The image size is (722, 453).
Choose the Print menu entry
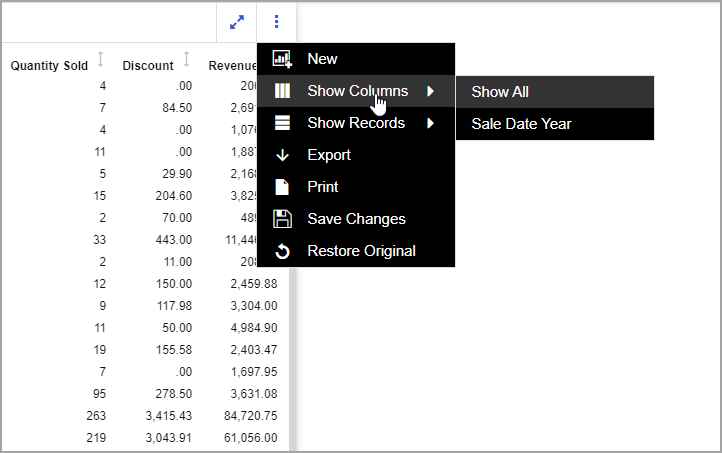pyautogui.click(x=323, y=187)
